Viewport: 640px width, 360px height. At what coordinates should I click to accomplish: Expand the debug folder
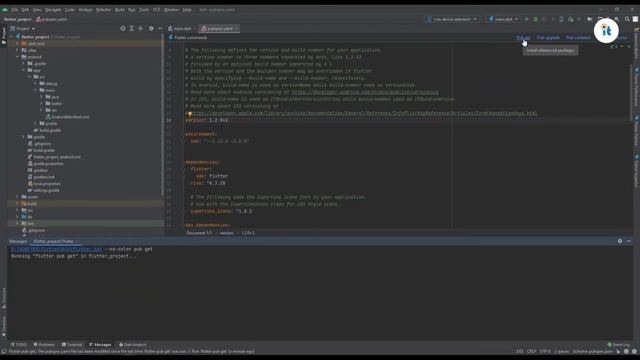(x=36, y=84)
